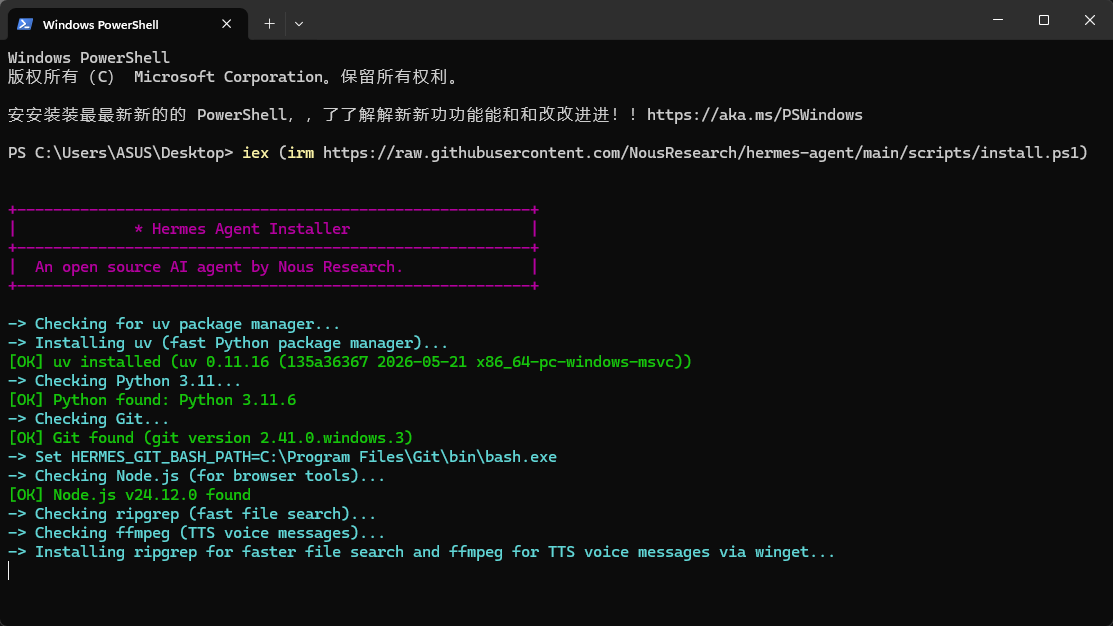
Task: Click 'Installing ripgrep for faster file search' line
Action: (x=422, y=552)
